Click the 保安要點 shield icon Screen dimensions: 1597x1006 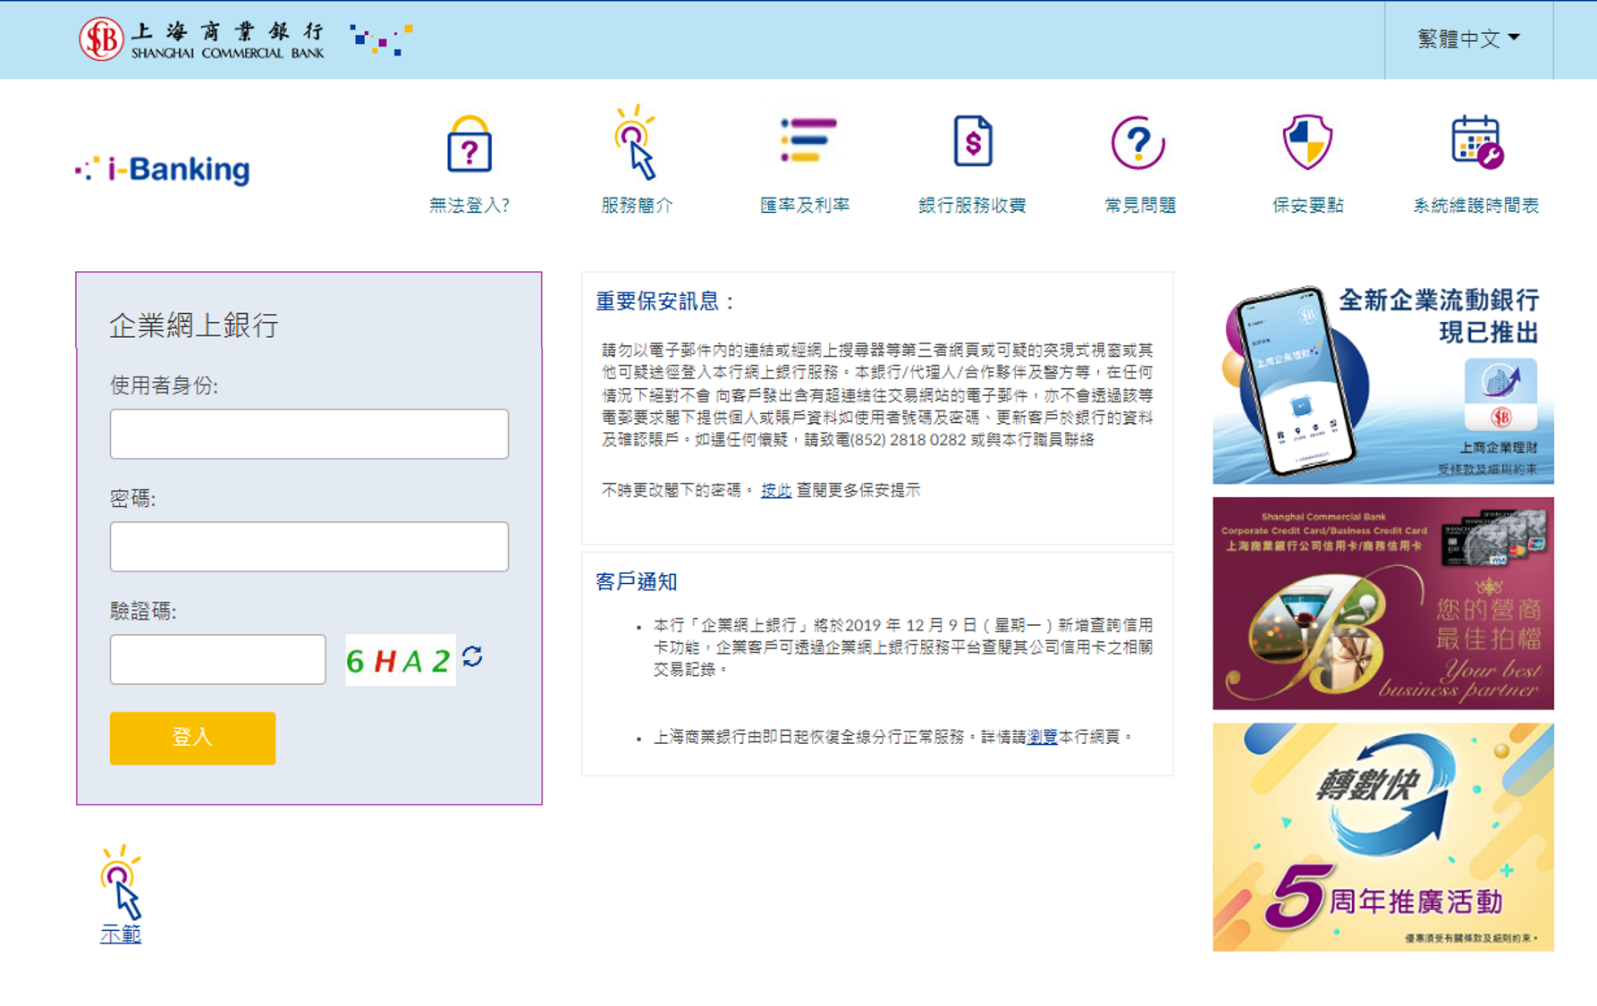(1307, 143)
